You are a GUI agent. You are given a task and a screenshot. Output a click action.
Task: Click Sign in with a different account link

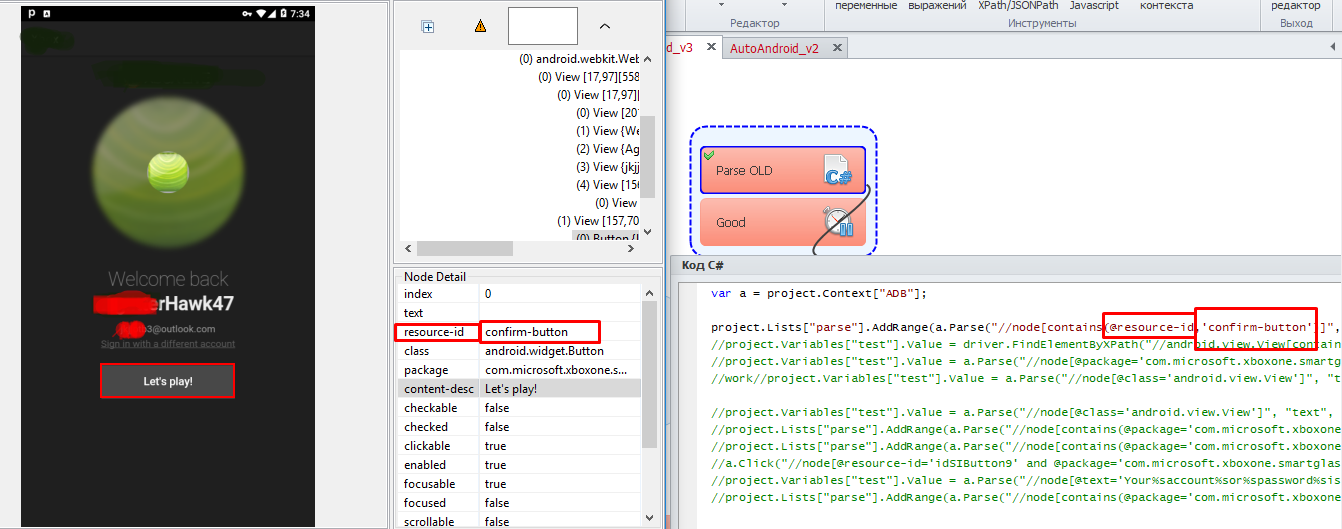tap(167, 344)
